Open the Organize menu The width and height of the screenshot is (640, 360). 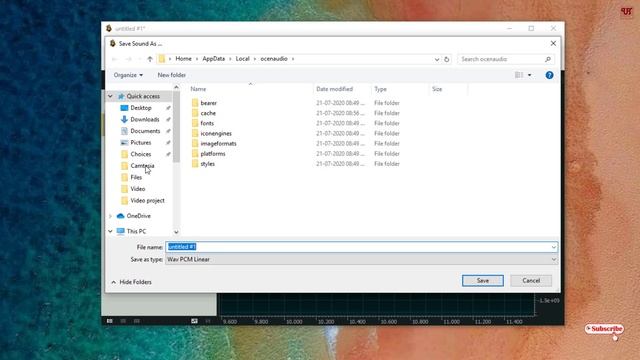[x=128, y=75]
